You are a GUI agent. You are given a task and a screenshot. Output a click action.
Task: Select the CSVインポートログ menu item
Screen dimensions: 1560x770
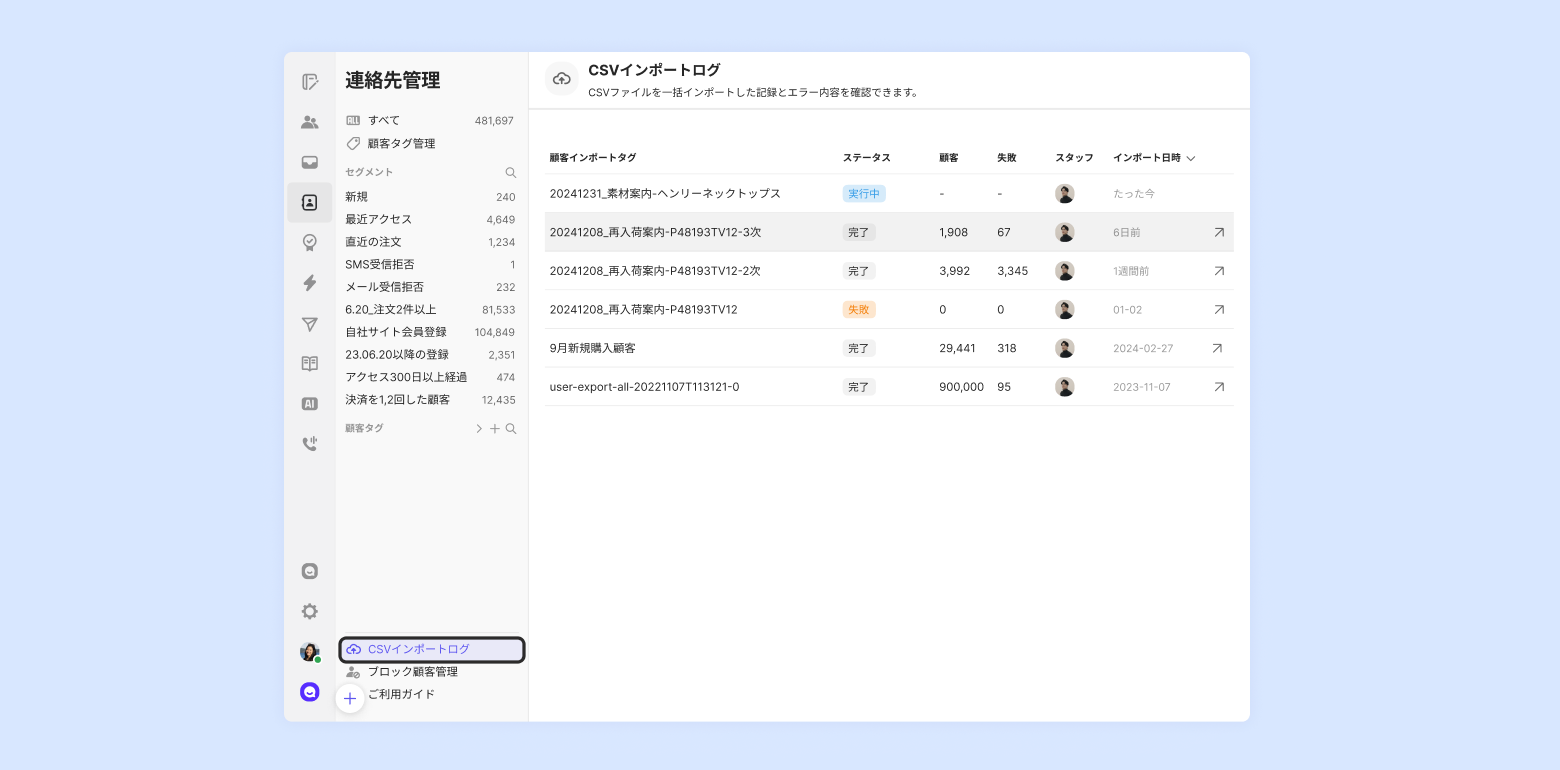(431, 650)
